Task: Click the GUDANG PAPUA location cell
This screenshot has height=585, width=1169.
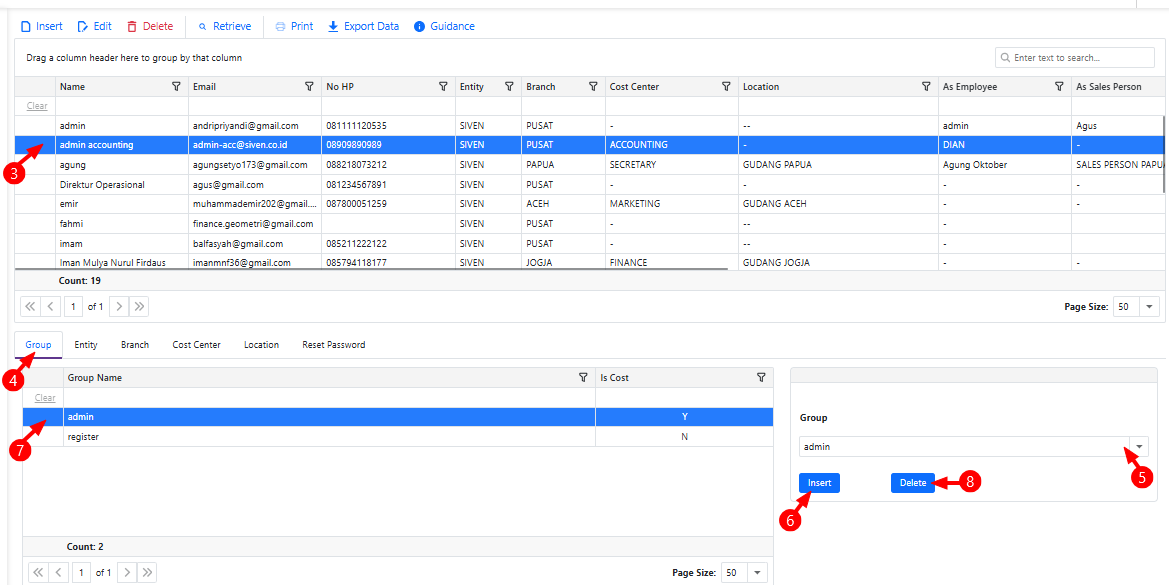Action: (x=838, y=165)
